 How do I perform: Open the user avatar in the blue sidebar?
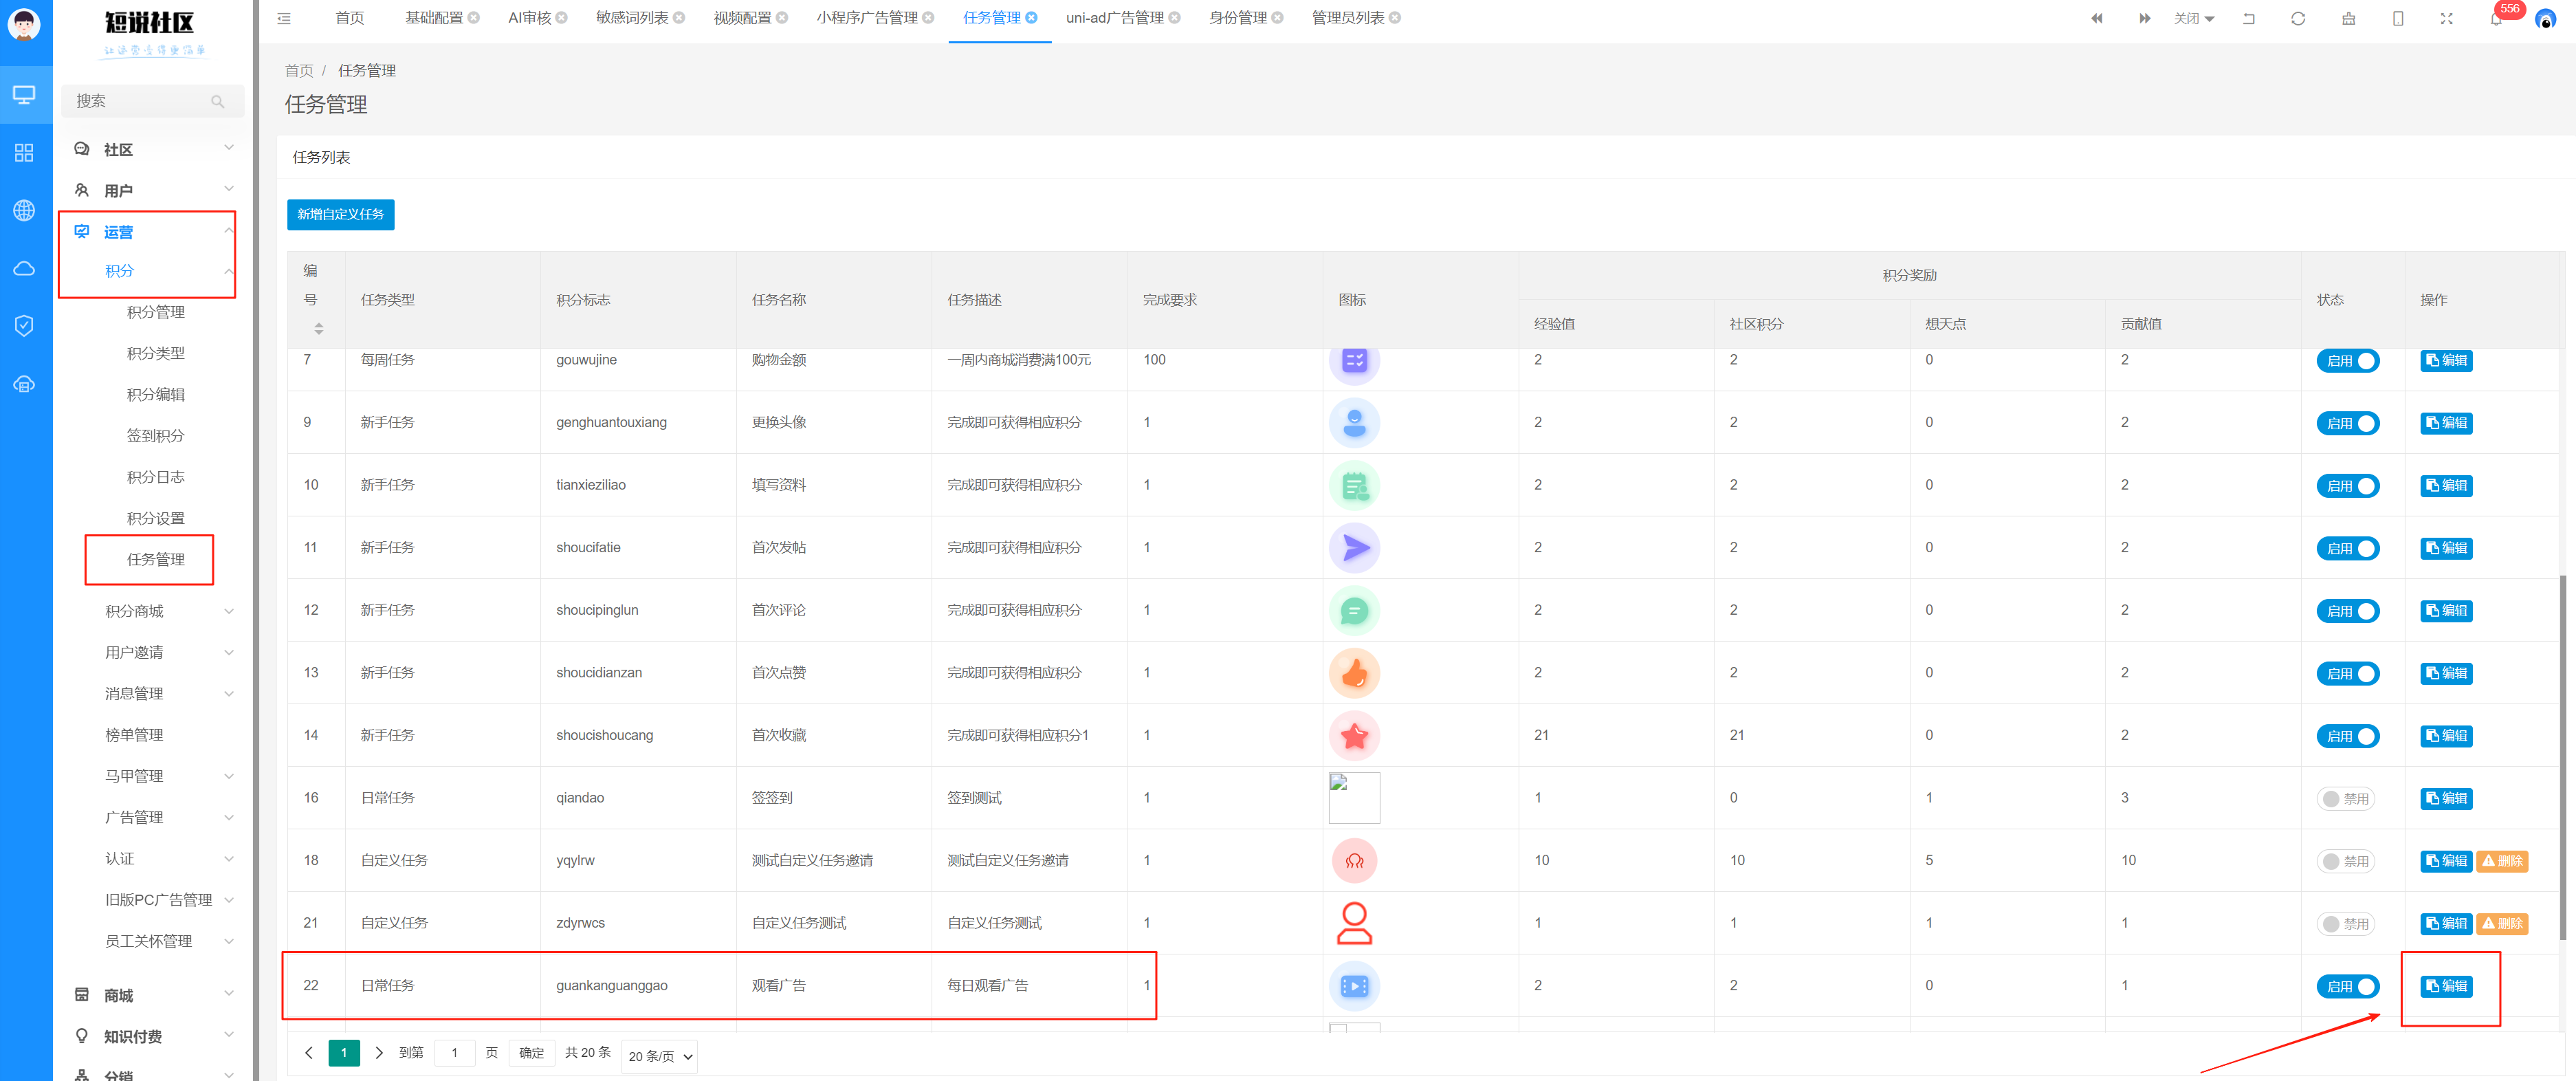24,24
